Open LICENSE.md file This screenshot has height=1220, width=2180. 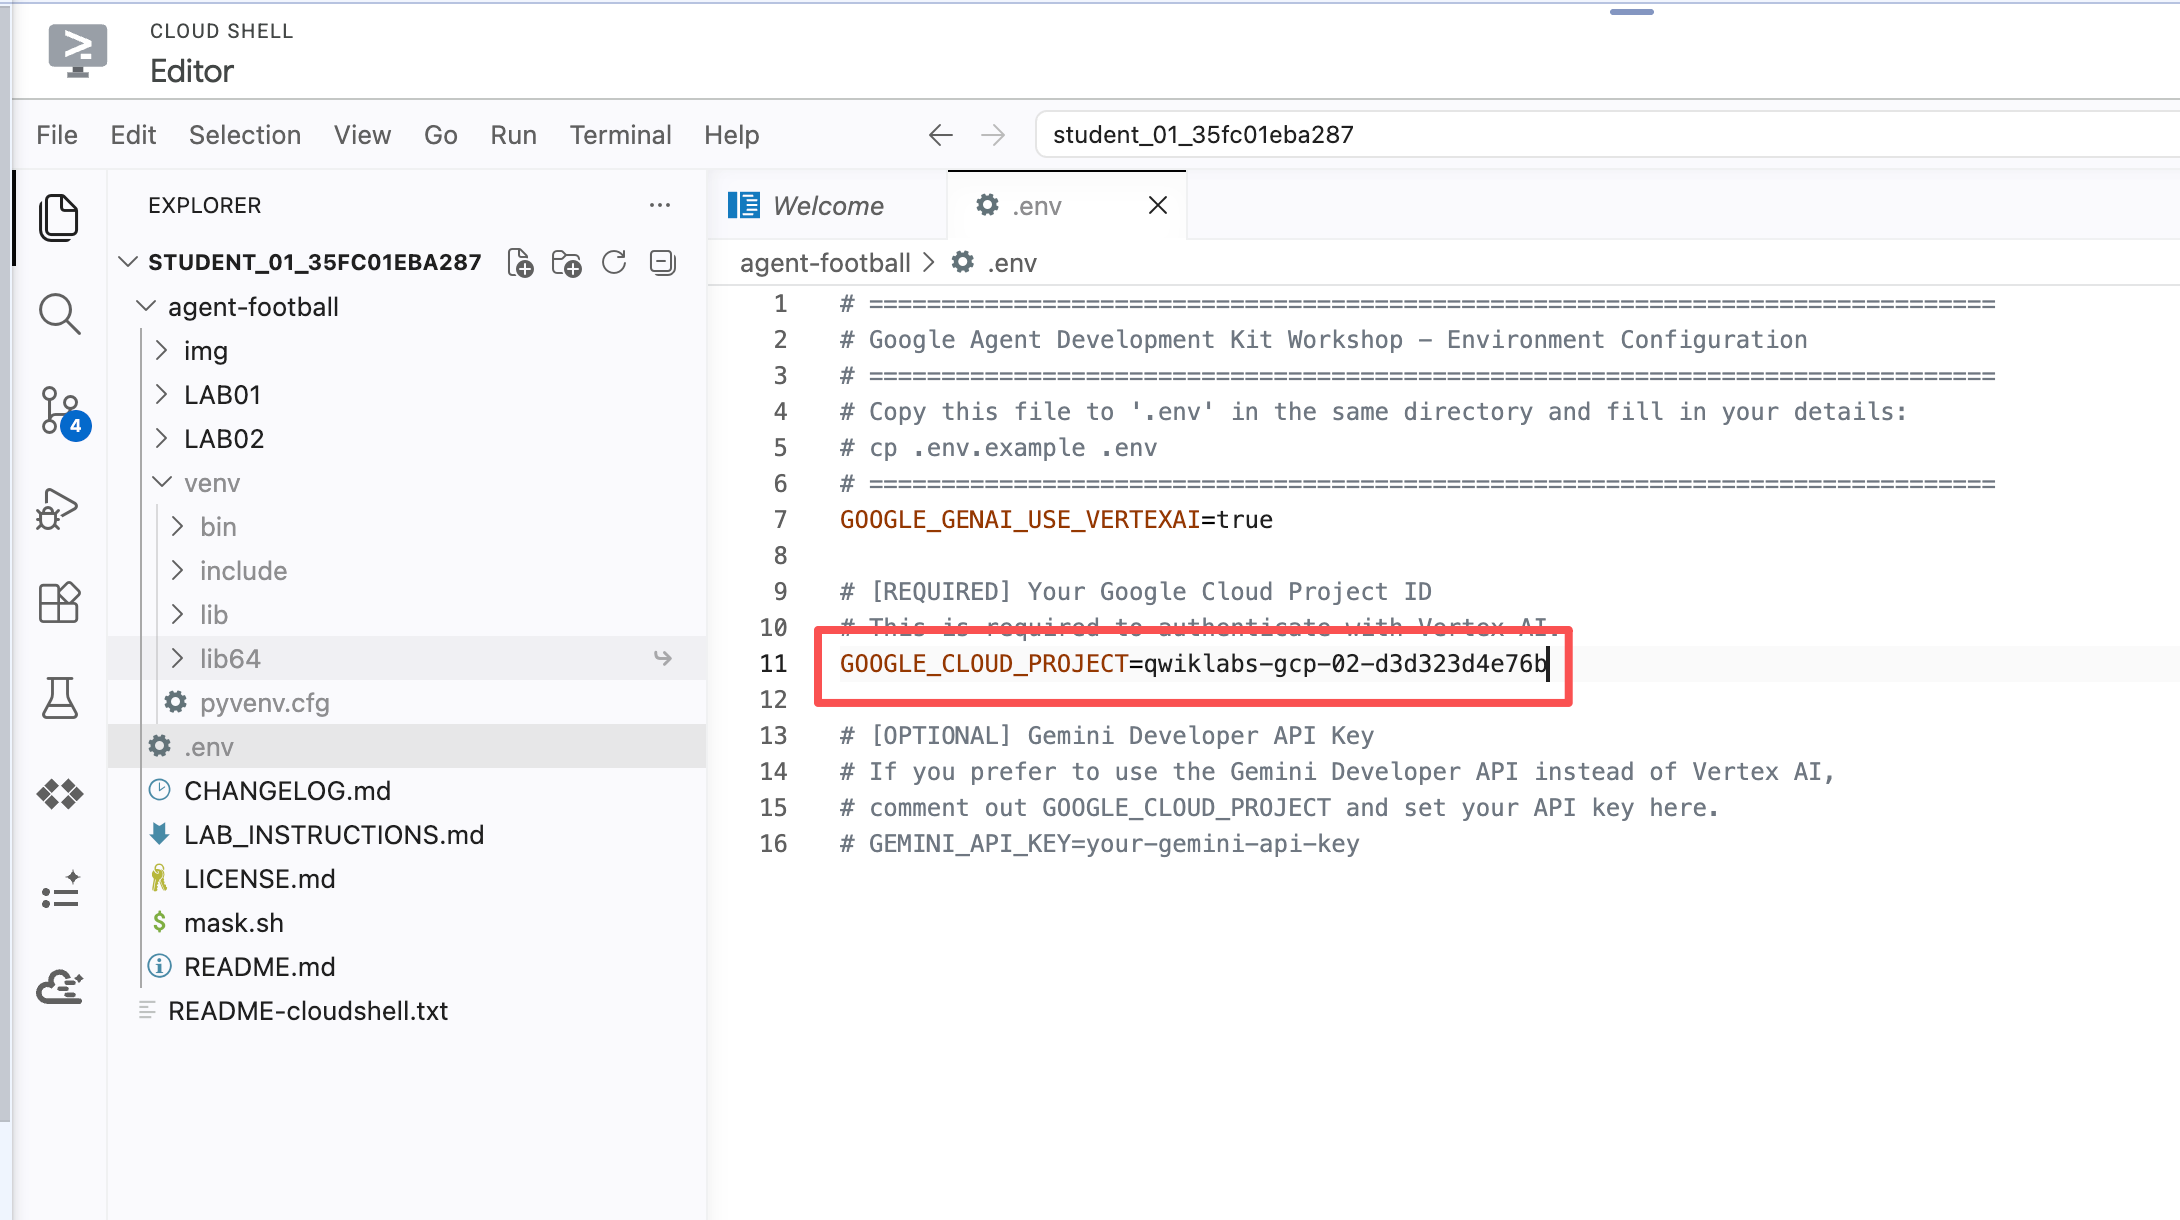coord(259,878)
